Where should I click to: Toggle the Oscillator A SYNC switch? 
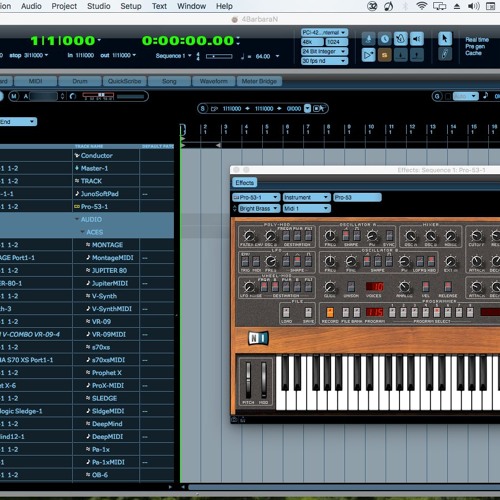pos(389,236)
